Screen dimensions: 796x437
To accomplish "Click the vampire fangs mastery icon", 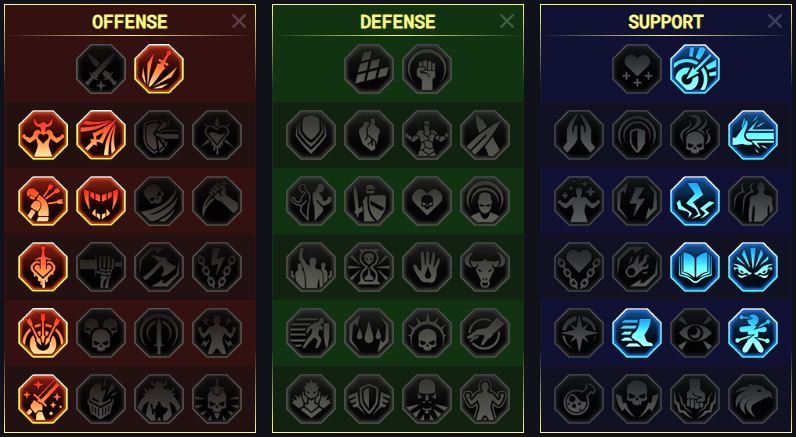I will 101,200.
